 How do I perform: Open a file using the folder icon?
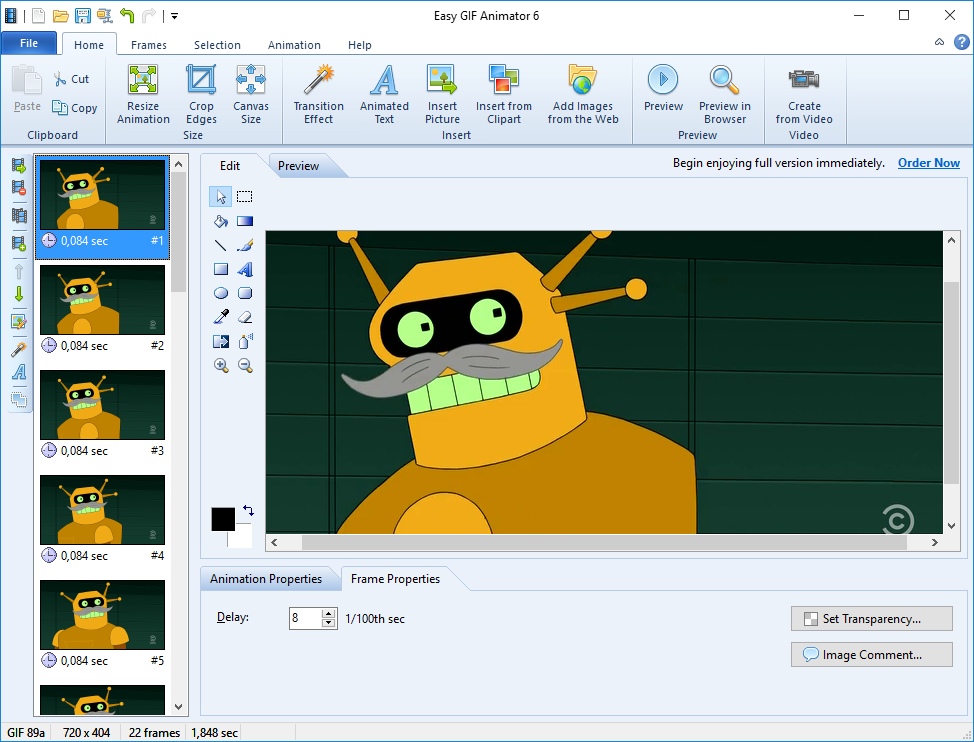[x=60, y=16]
